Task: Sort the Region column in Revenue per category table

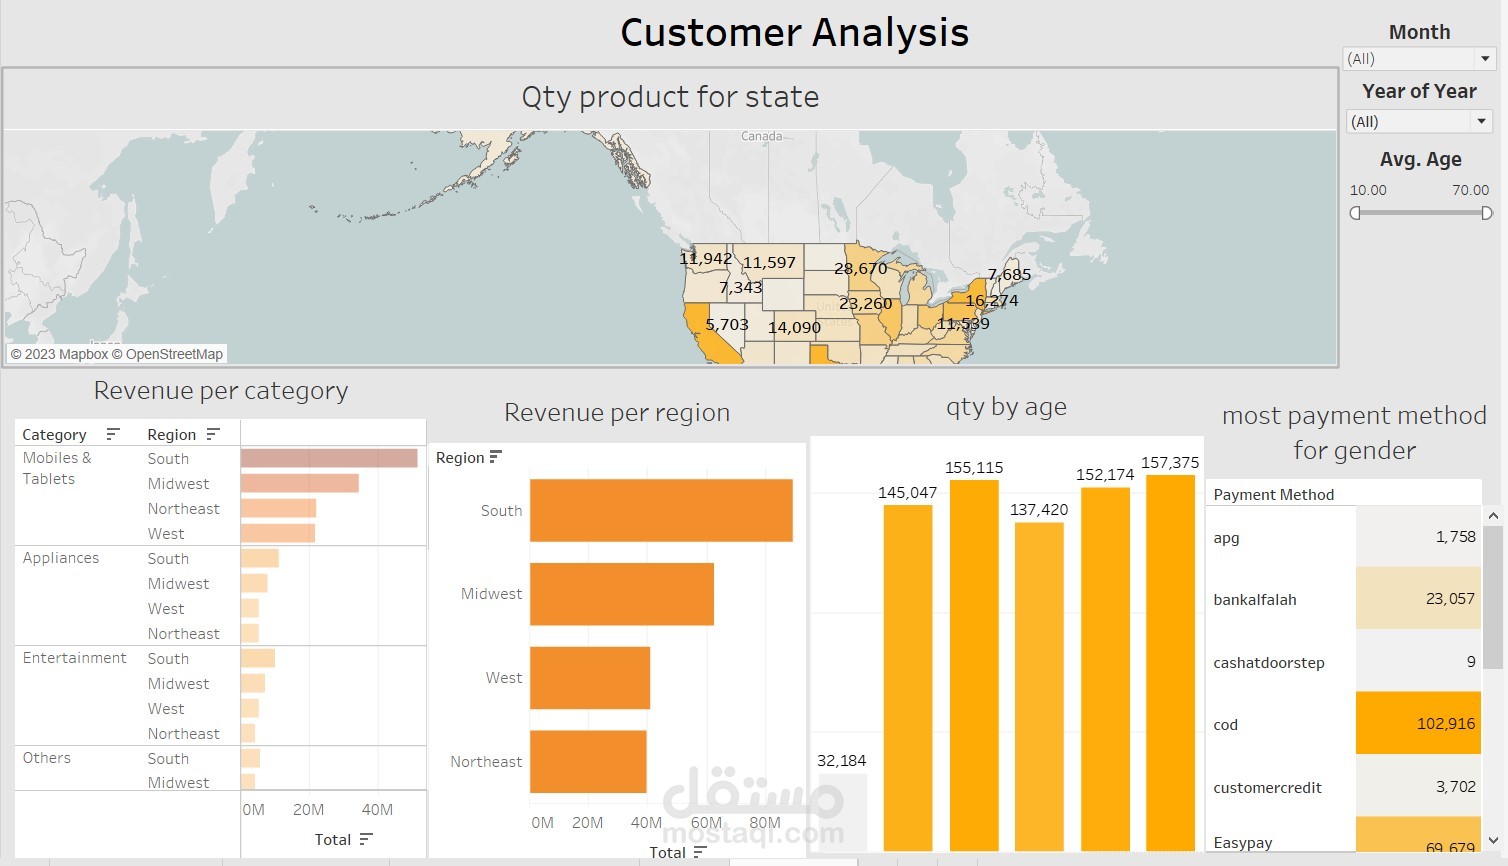Action: point(212,432)
